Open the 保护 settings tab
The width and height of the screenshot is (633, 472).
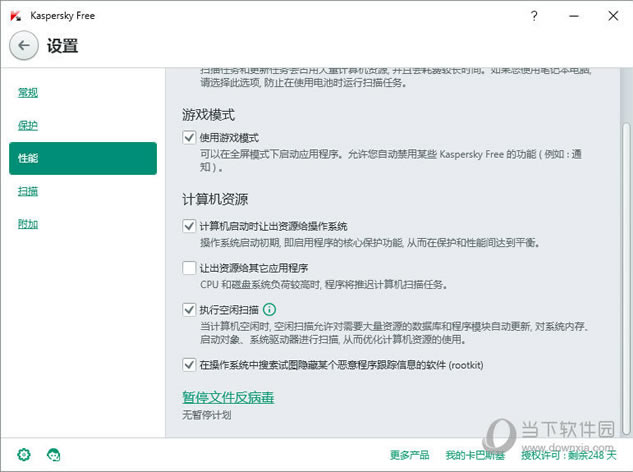coord(28,126)
